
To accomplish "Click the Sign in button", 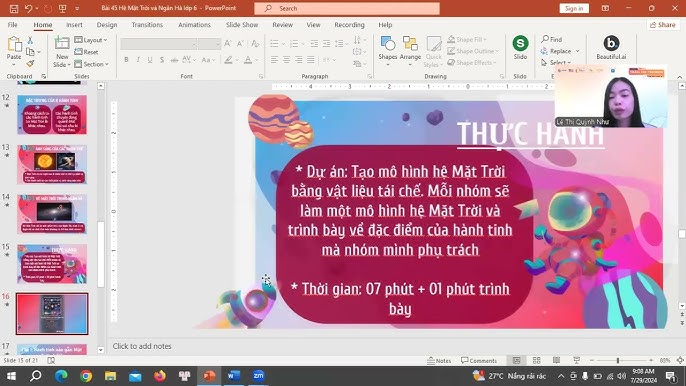I will pyautogui.click(x=574, y=8).
